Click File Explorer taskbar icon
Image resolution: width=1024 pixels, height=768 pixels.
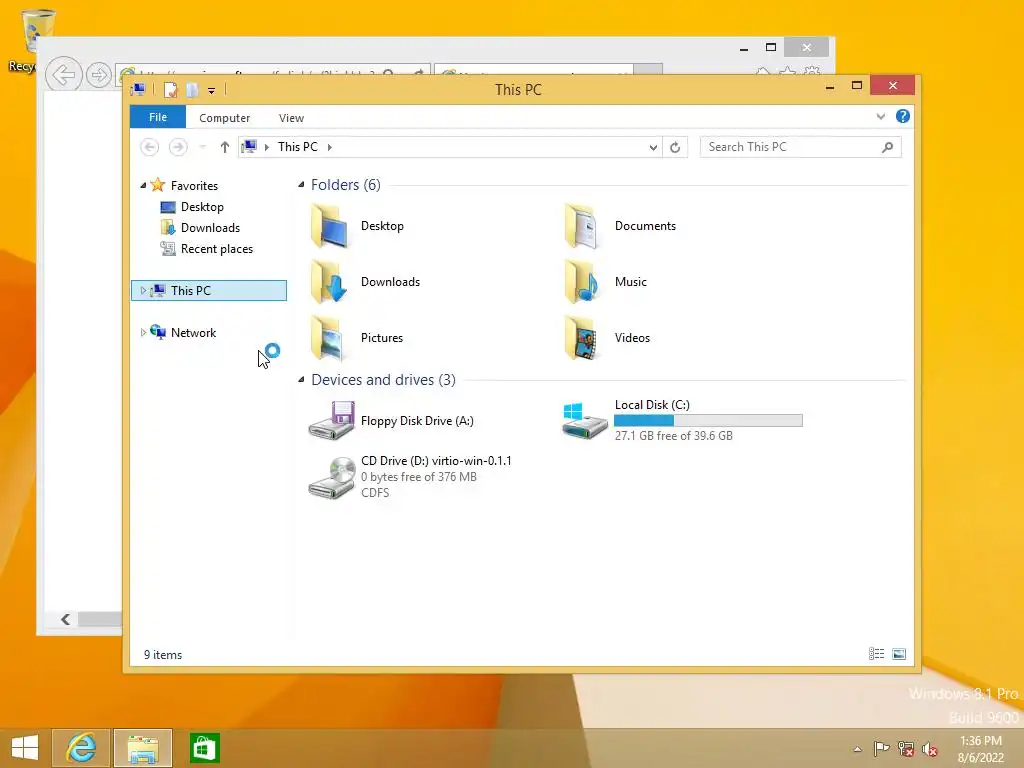(143, 748)
